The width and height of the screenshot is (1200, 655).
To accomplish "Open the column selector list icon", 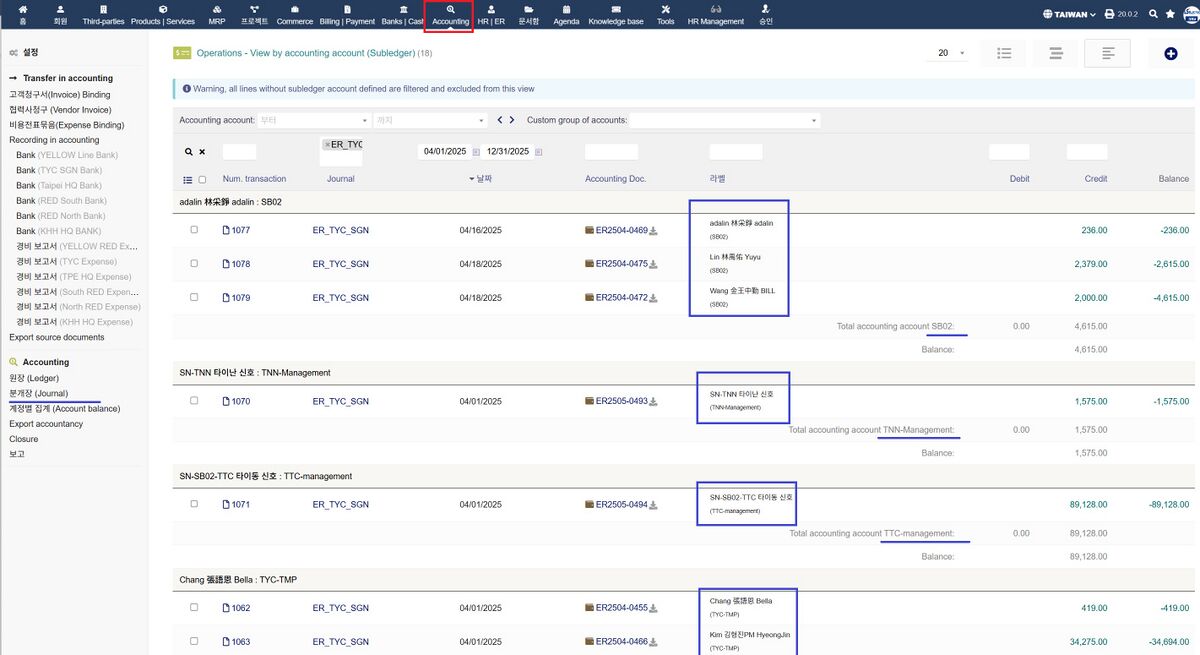I will coord(188,180).
